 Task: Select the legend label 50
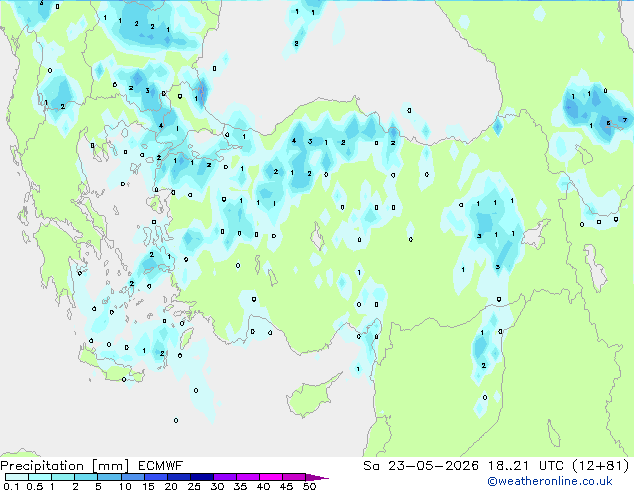point(310,486)
